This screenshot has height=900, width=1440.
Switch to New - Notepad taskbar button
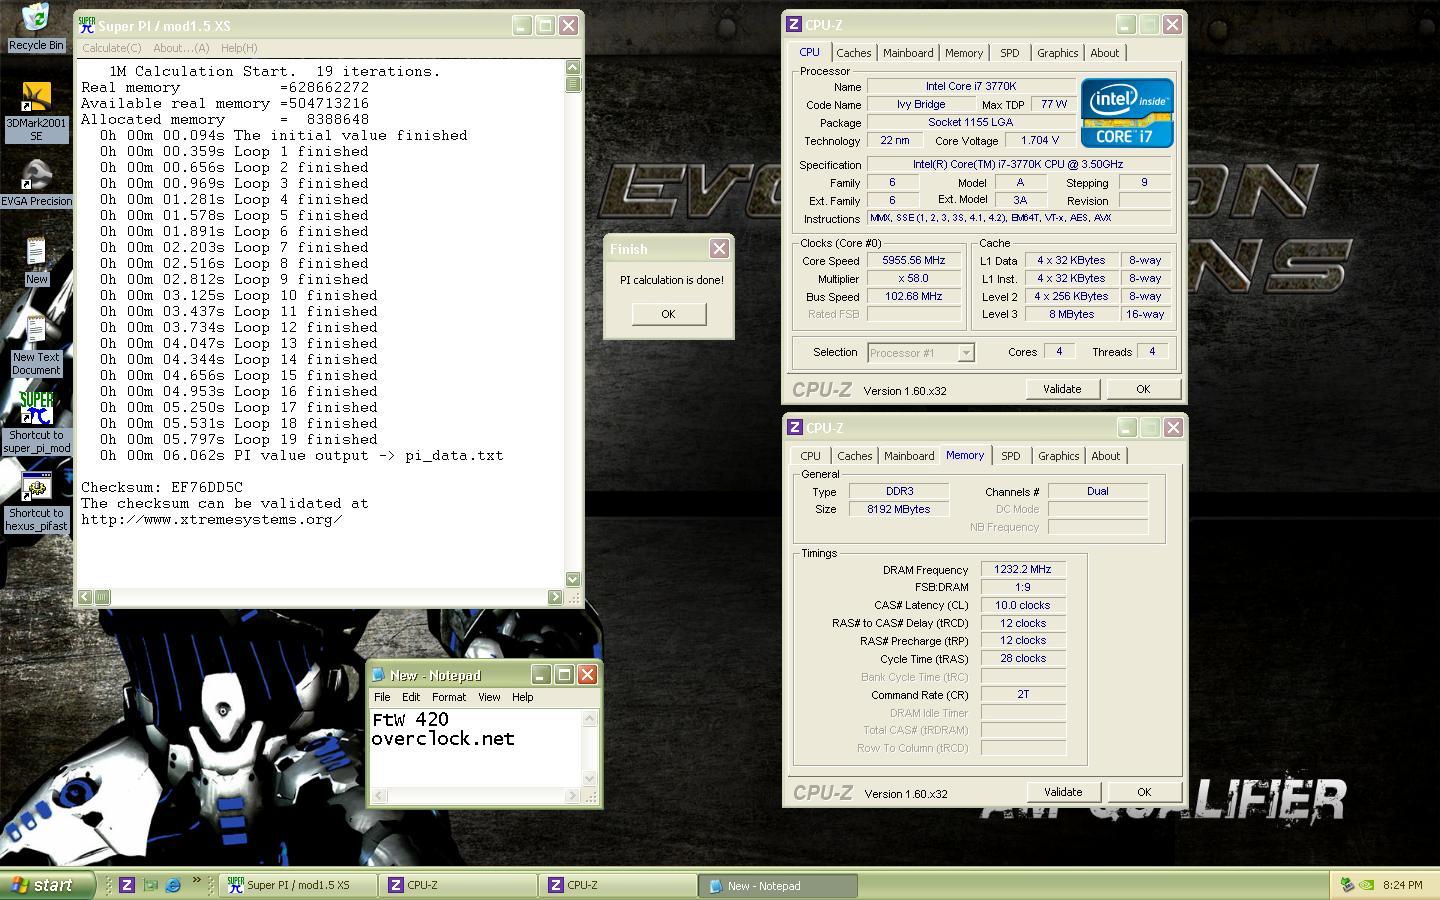(x=780, y=885)
